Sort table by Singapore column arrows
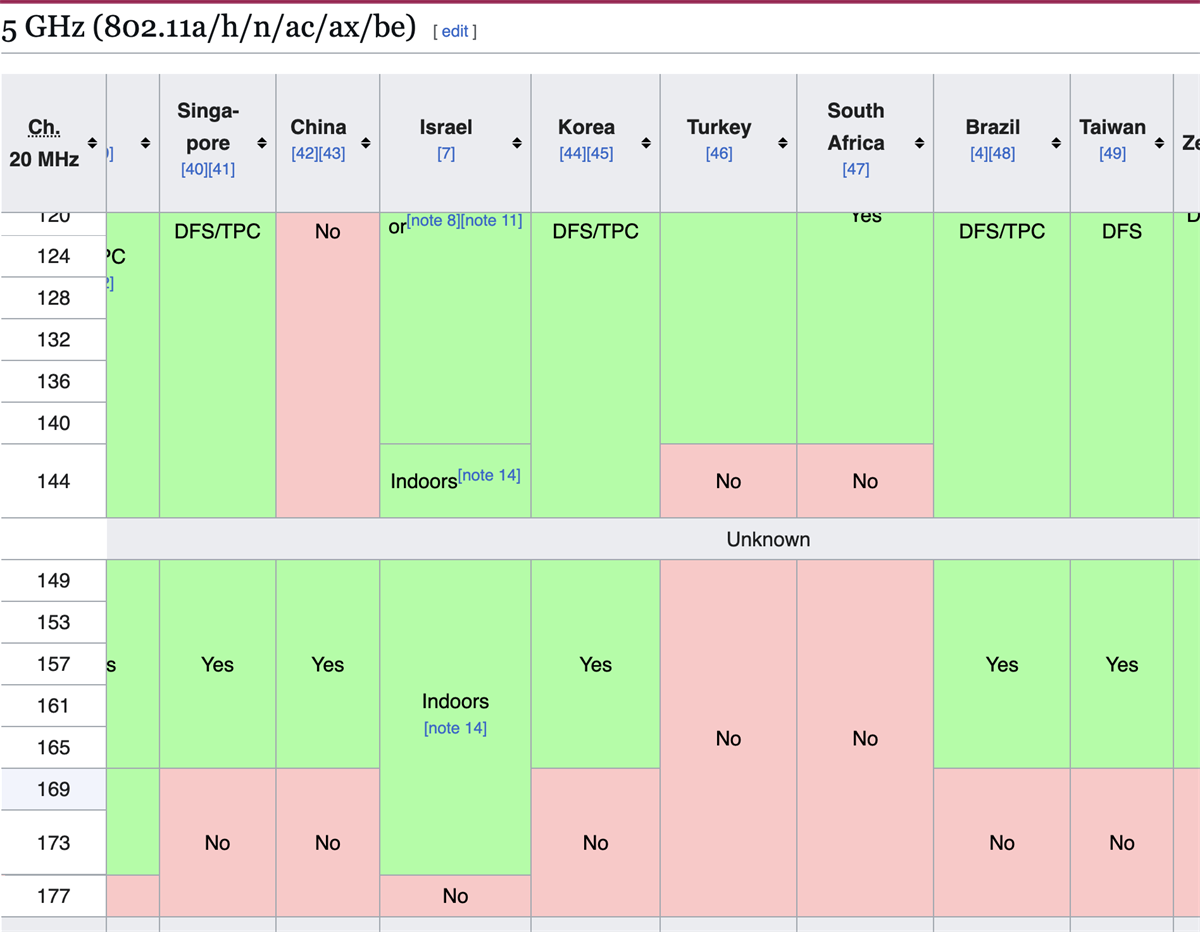 coord(262,143)
